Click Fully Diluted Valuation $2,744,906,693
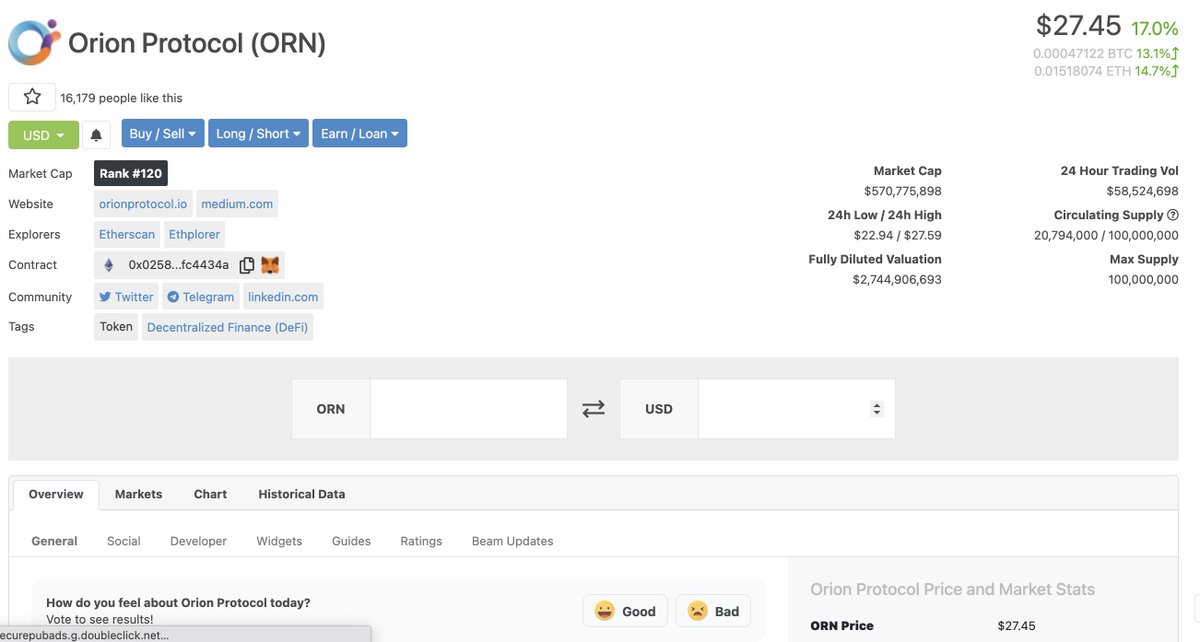 pos(897,279)
